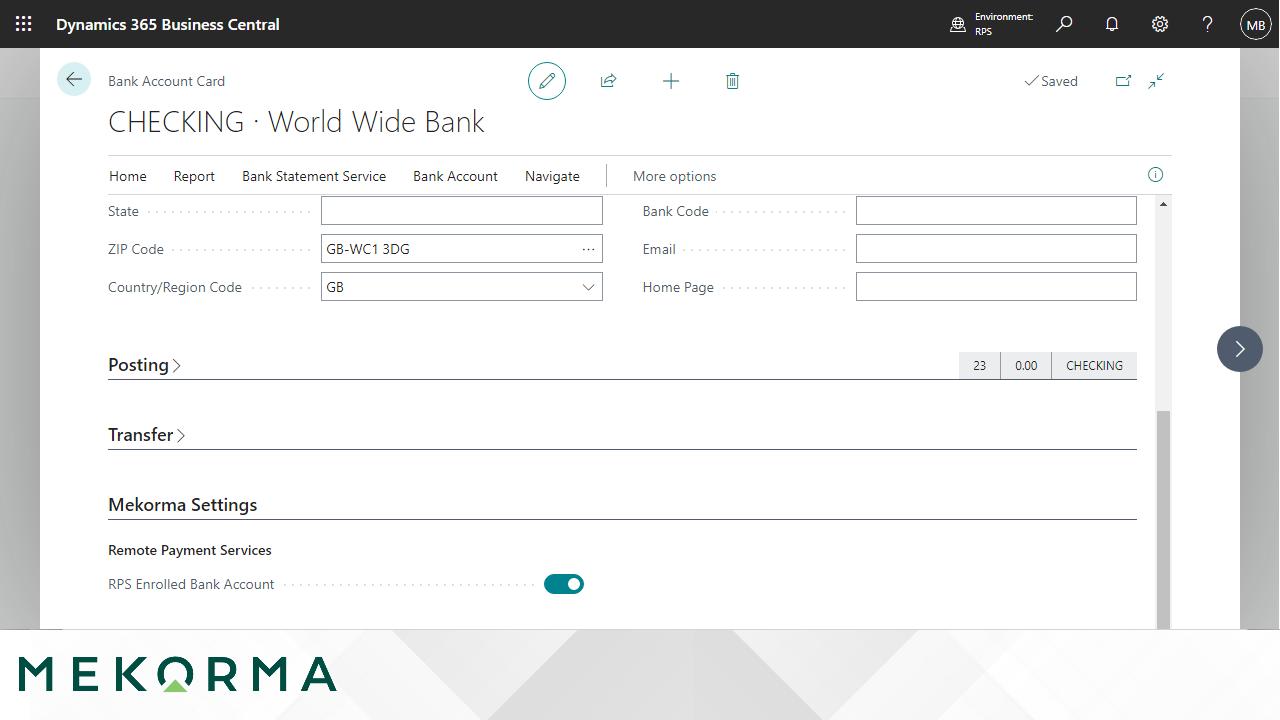Screen dimensions: 1280x720
Task: Open the card in a new window
Action: (x=1123, y=81)
